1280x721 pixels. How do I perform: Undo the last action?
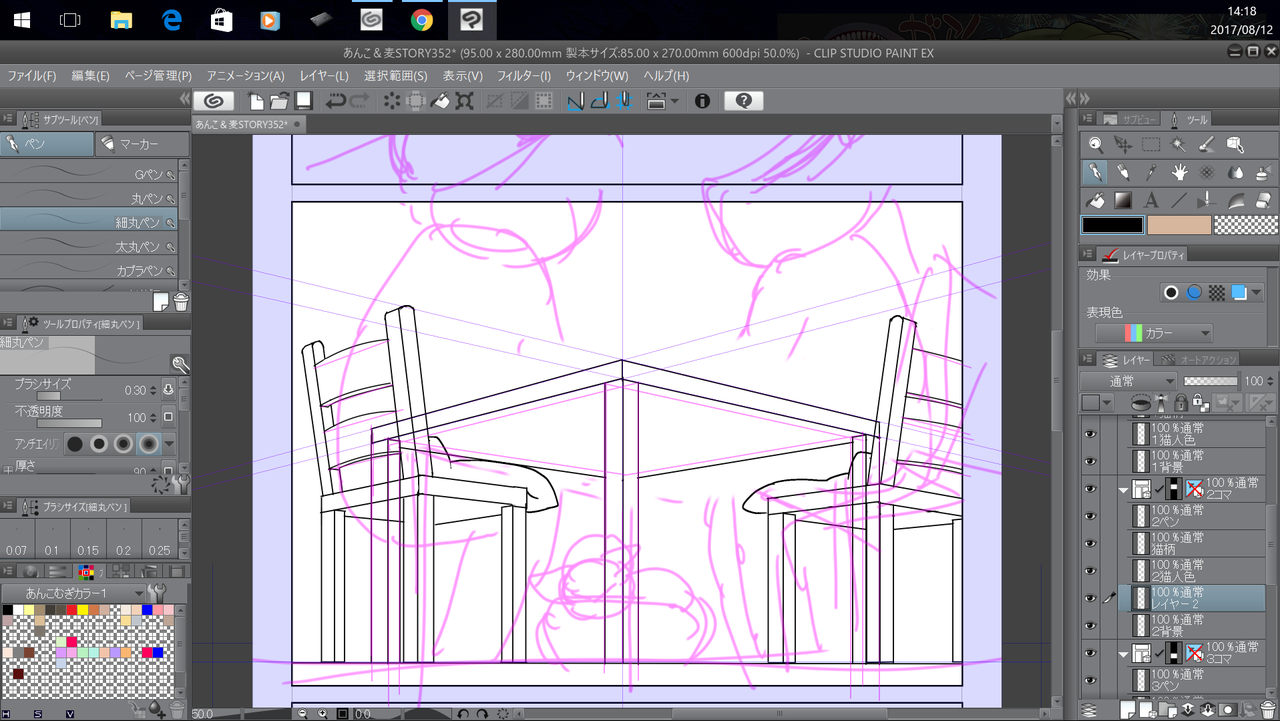point(336,100)
